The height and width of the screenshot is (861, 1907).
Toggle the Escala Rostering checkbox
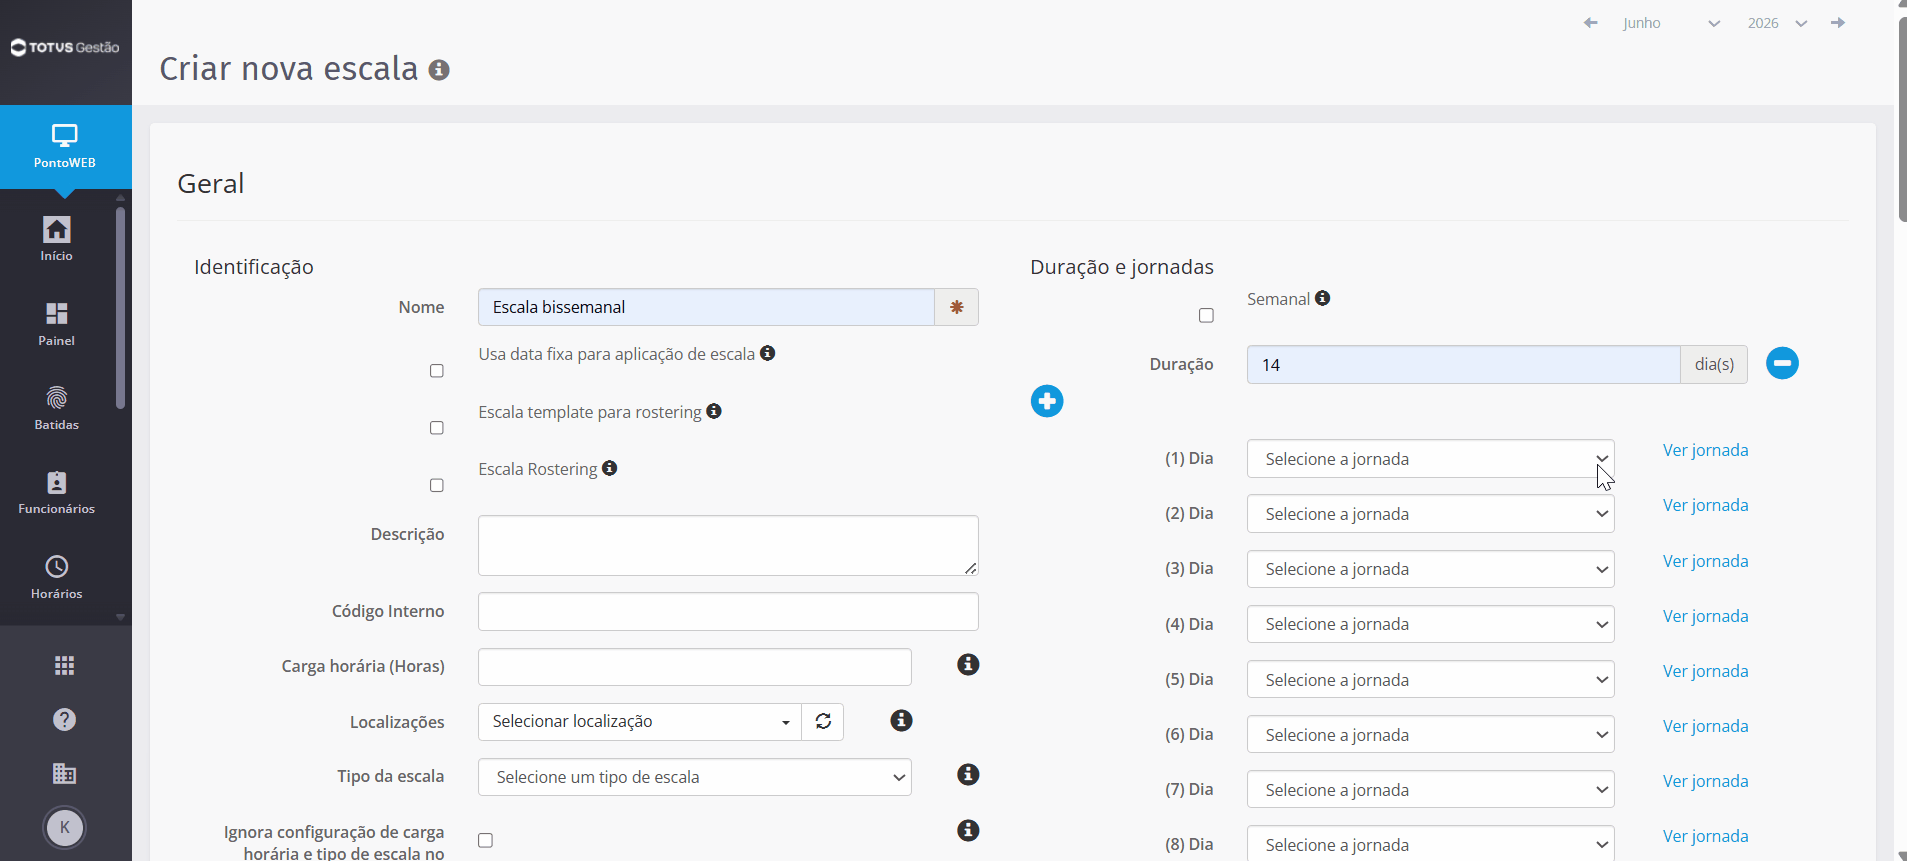click(x=437, y=485)
